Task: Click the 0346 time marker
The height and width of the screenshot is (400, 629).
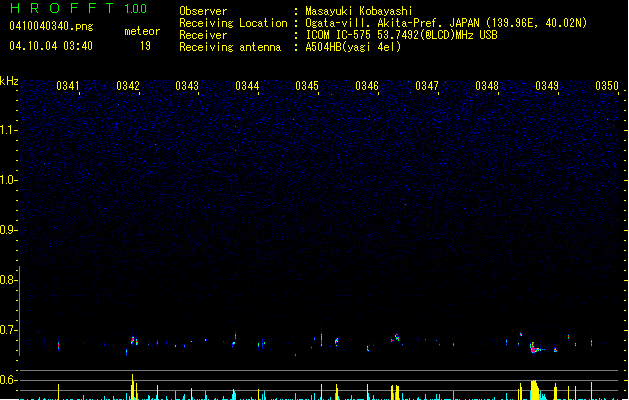Action: point(367,86)
